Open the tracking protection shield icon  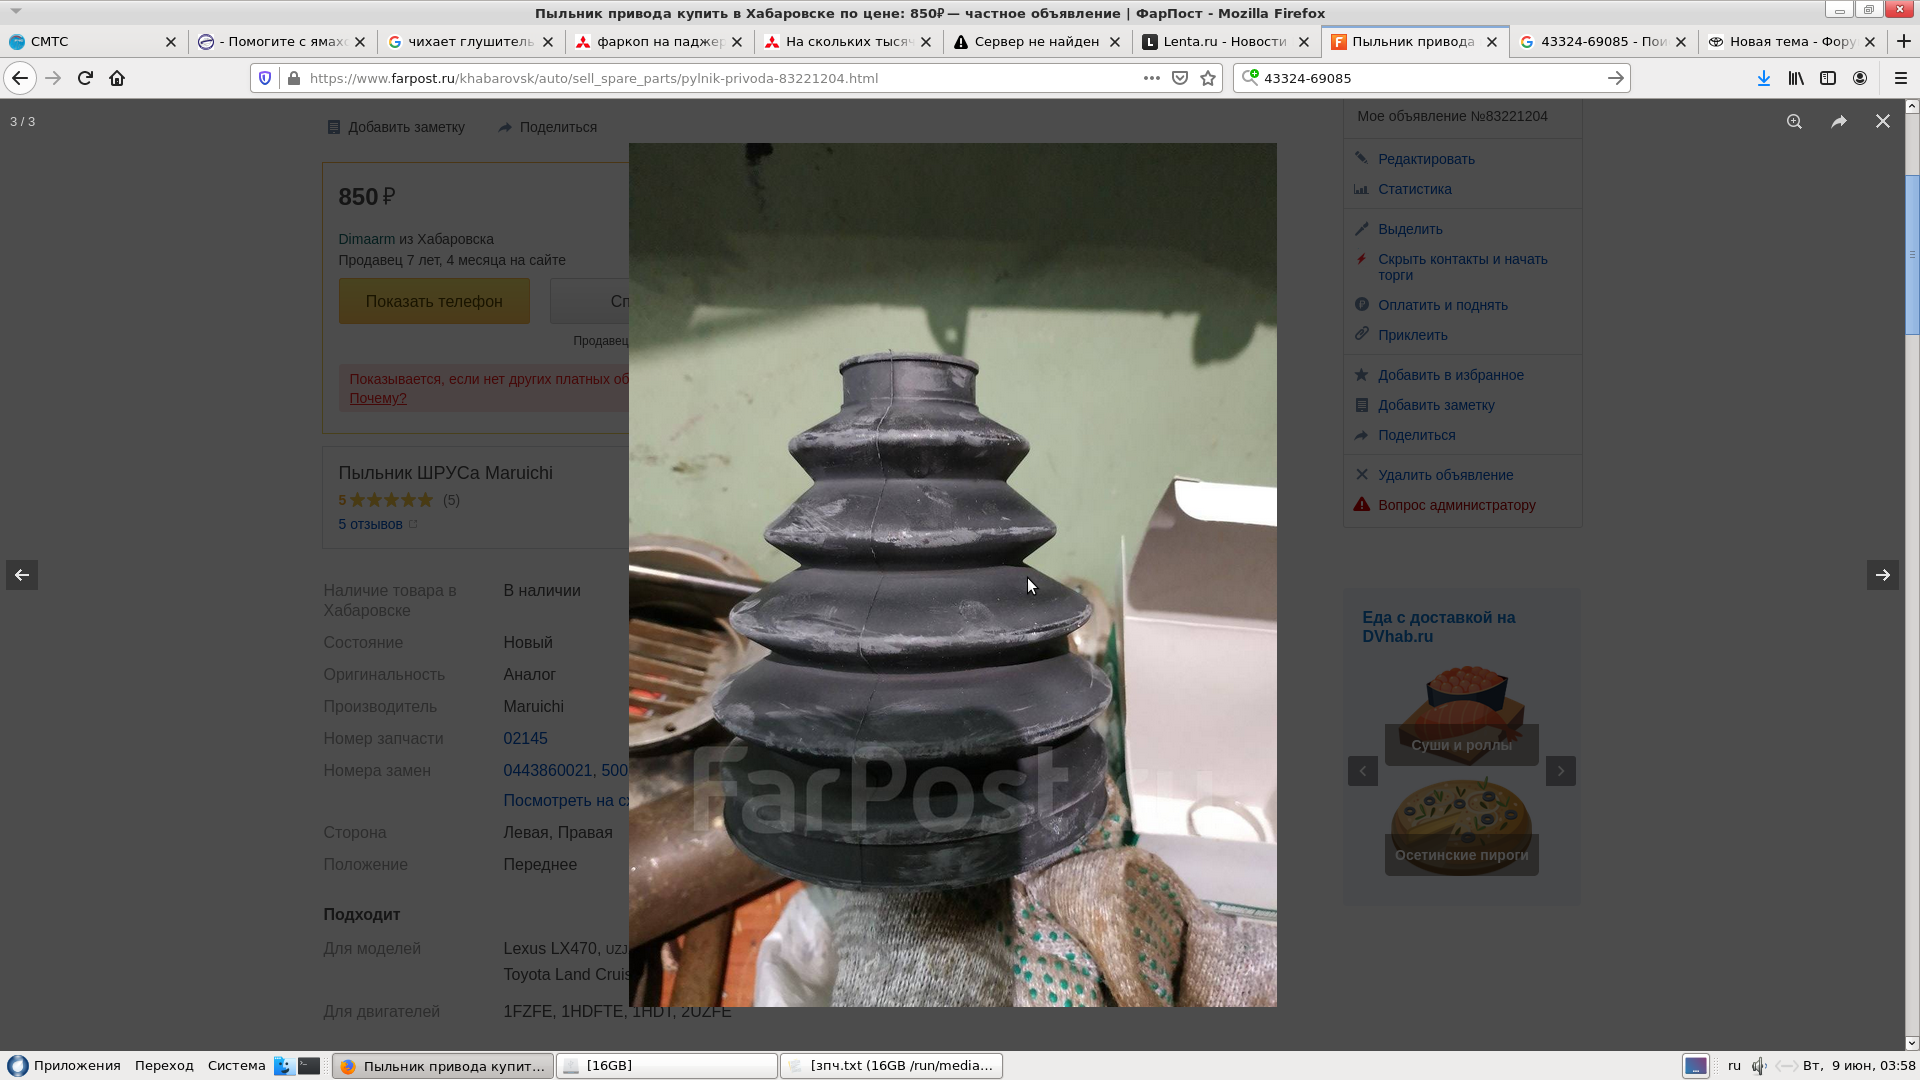[x=265, y=78]
